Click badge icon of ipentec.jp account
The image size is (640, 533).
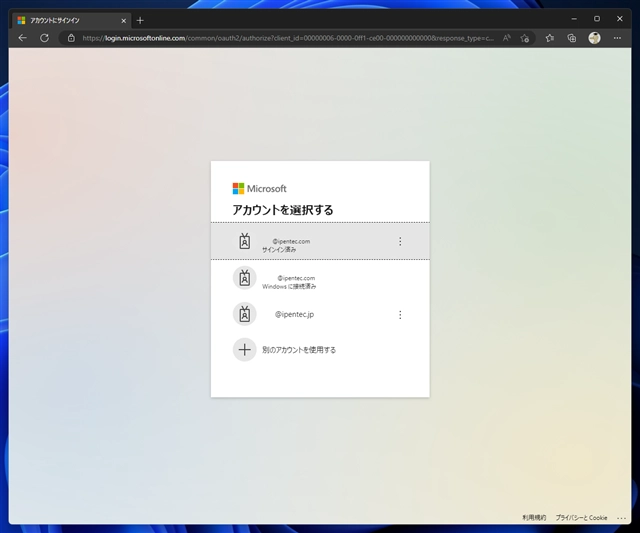pyautogui.click(x=244, y=314)
